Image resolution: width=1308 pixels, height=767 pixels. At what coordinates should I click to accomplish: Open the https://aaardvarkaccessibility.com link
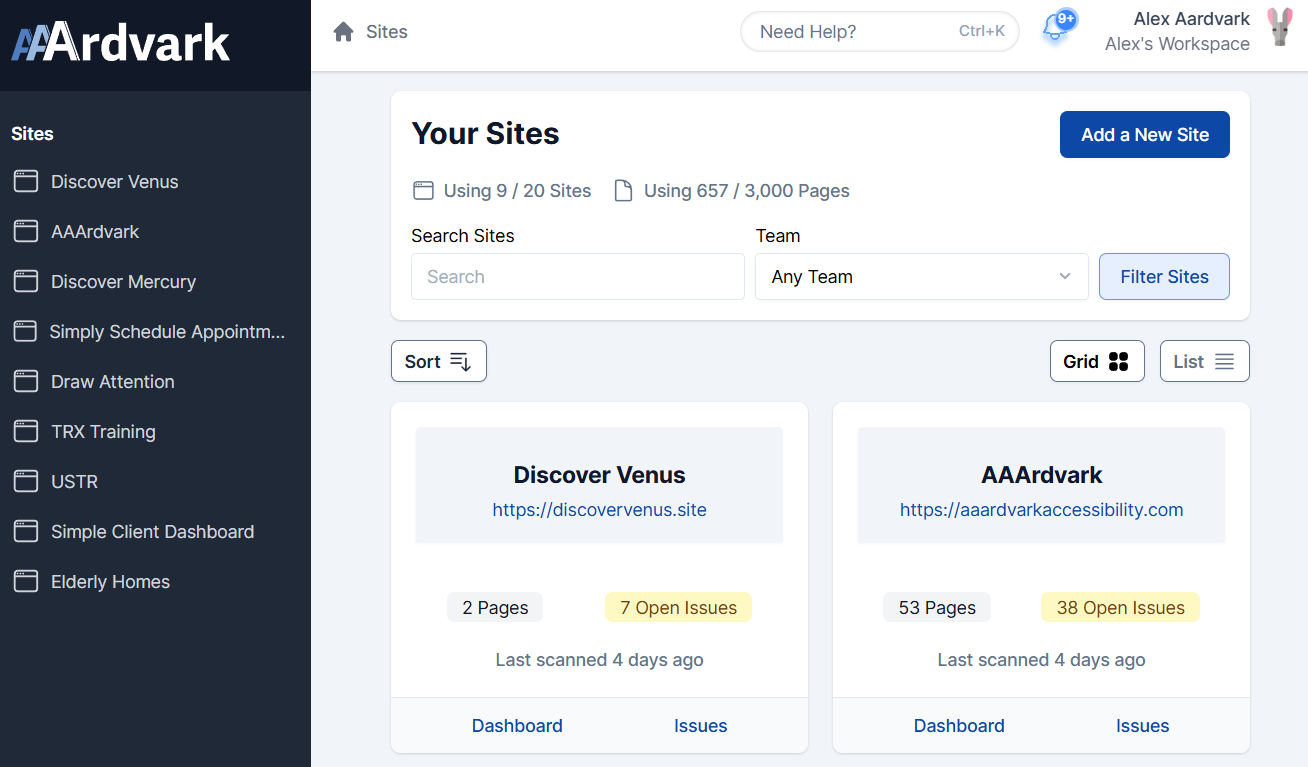pyautogui.click(x=1041, y=510)
